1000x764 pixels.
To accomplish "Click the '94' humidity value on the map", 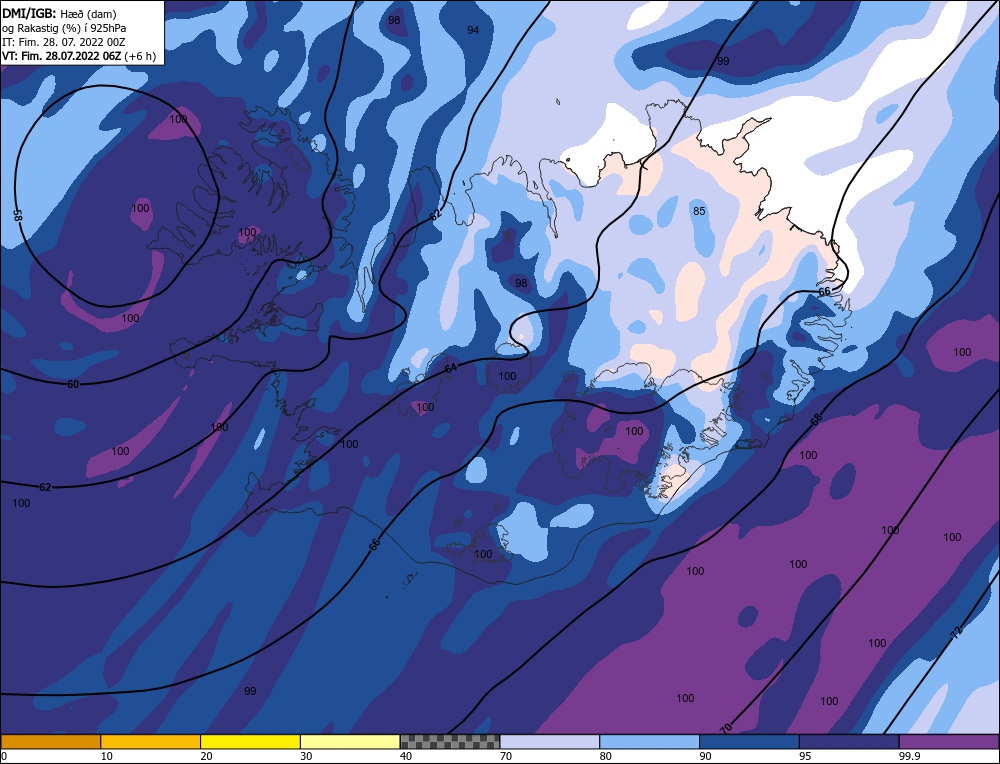I will coord(473,30).
